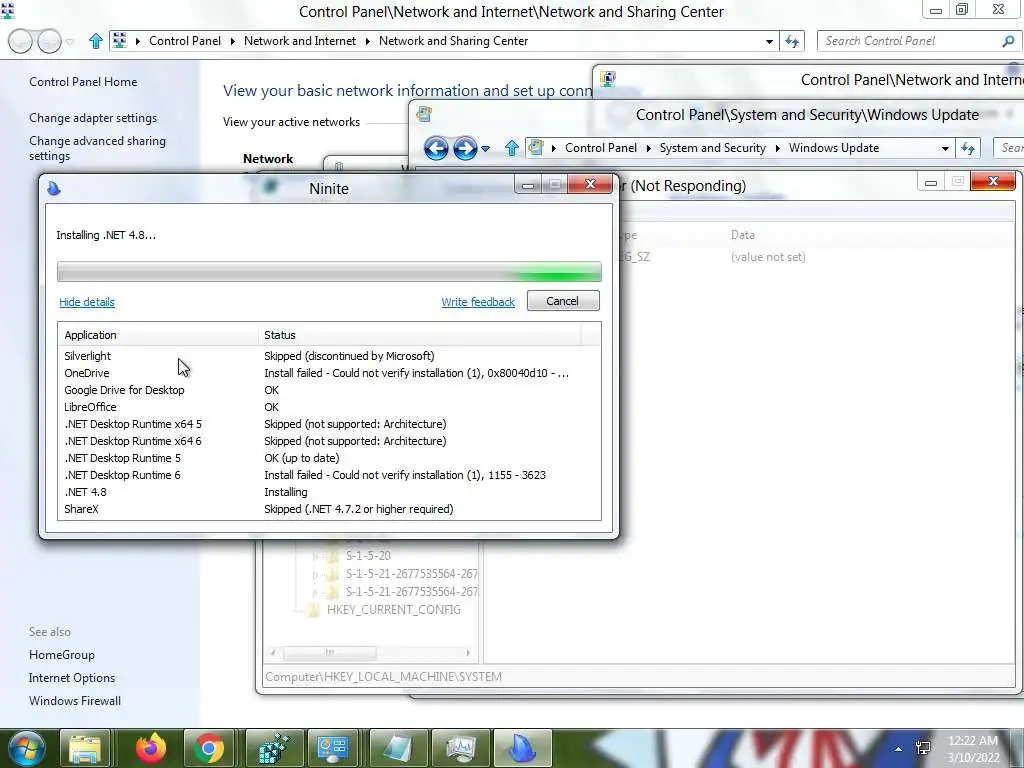Image resolution: width=1024 pixels, height=768 pixels.
Task: Click Control Panel icon in main address bar
Action: (120, 40)
